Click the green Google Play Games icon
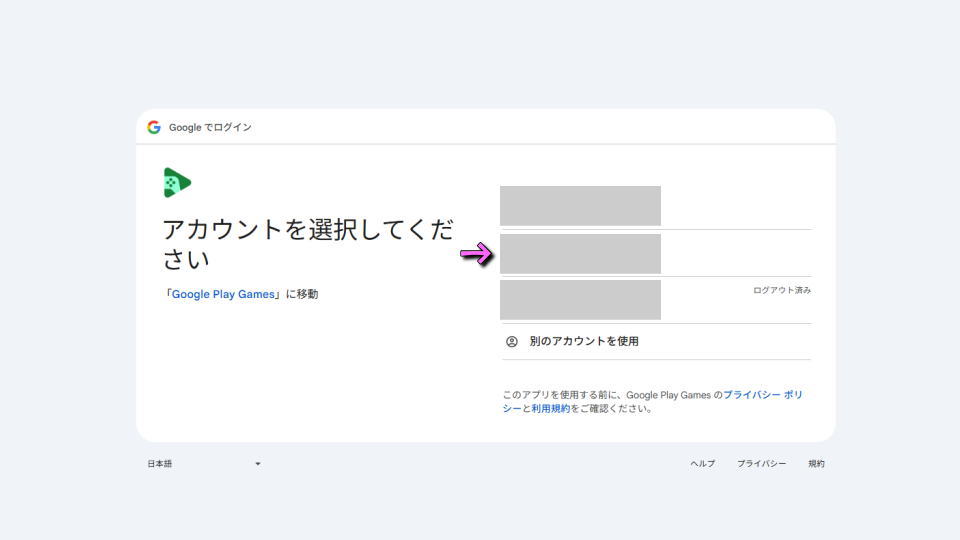This screenshot has height=540, width=960. pyautogui.click(x=177, y=182)
